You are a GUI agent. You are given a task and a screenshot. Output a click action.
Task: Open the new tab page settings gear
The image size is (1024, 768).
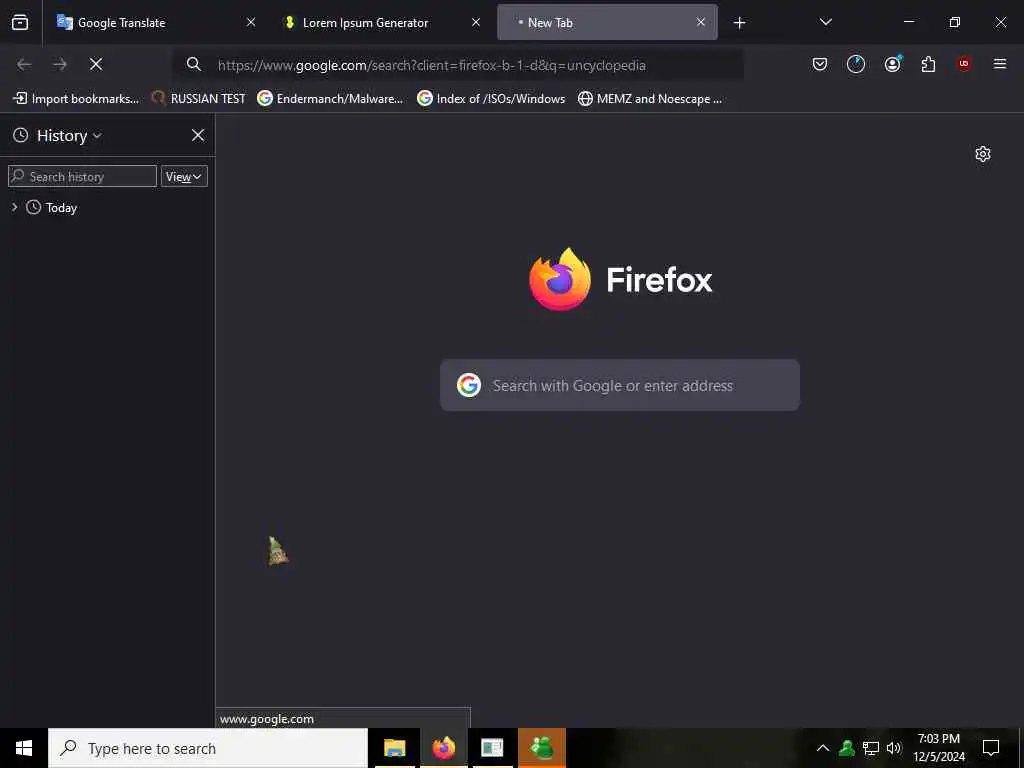tap(983, 154)
